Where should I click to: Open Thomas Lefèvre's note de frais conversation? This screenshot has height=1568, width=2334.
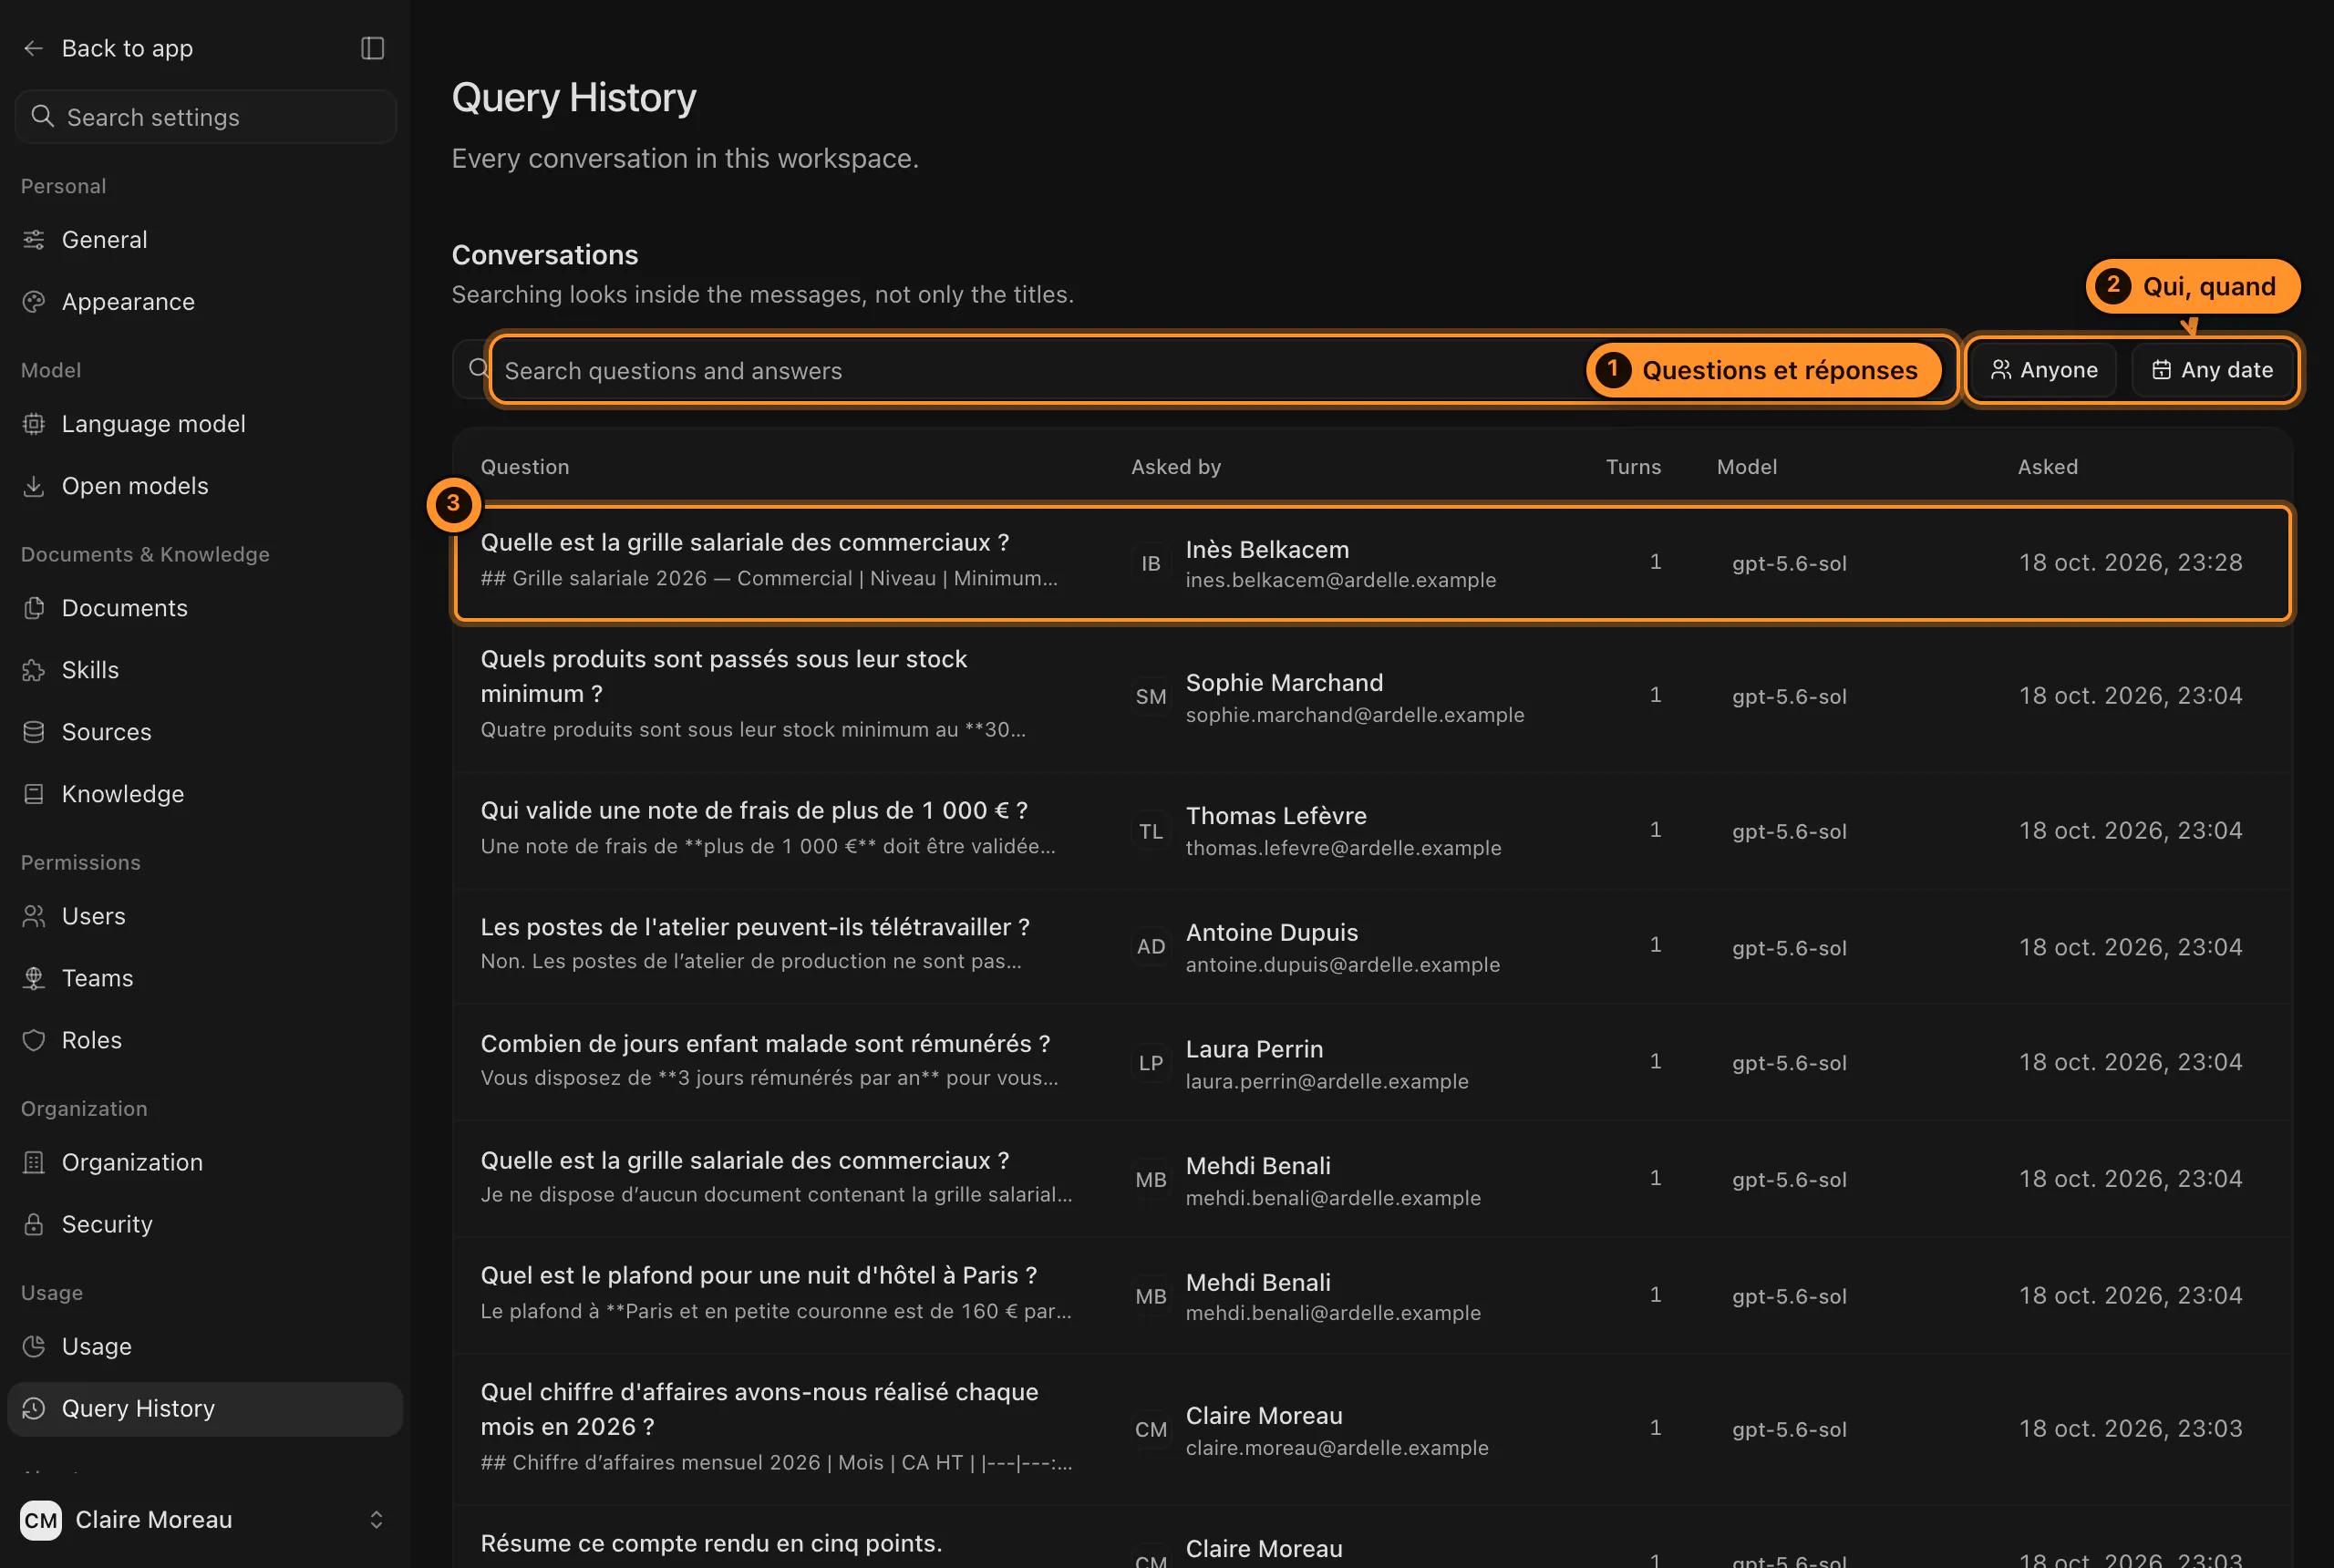[1372, 830]
